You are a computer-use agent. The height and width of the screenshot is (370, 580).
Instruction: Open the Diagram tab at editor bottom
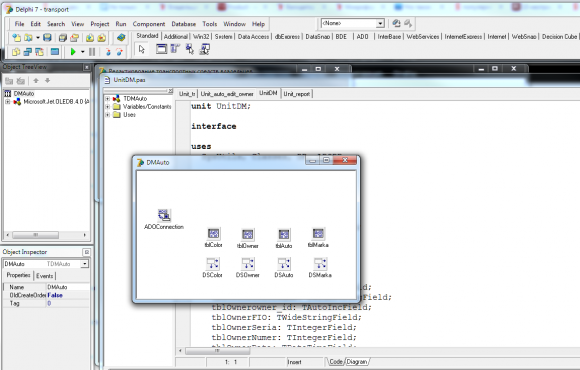tap(357, 362)
